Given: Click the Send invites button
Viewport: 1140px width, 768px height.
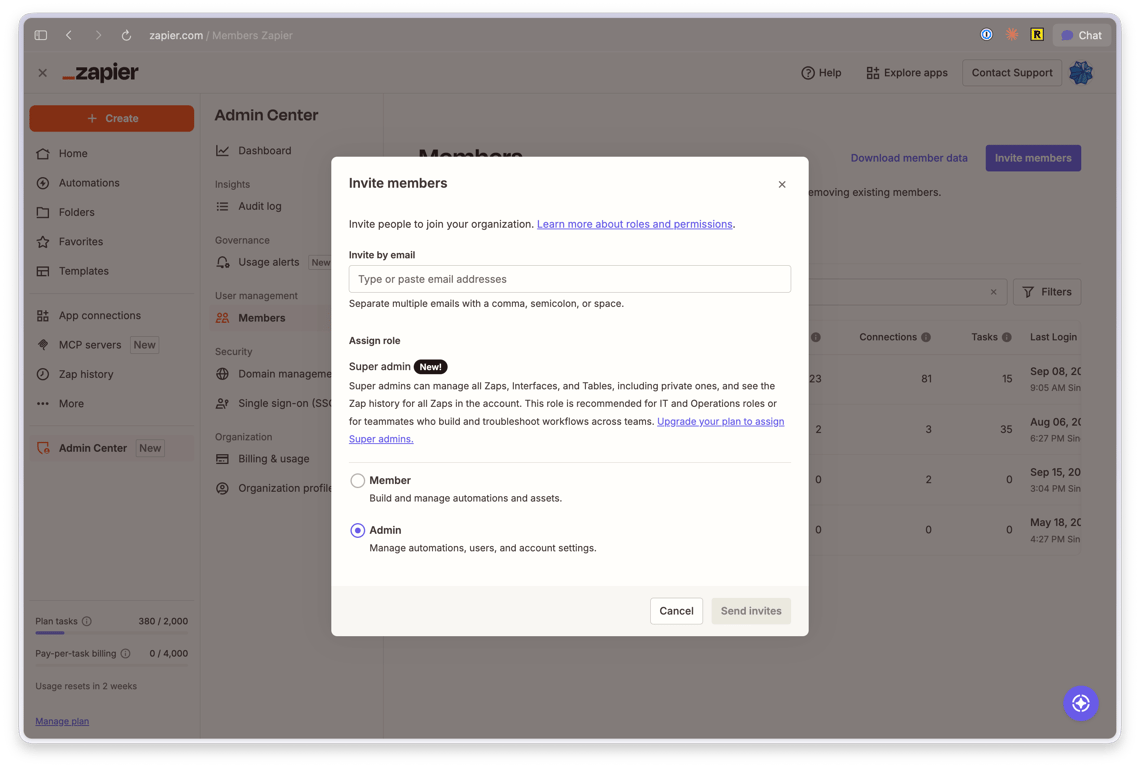Looking at the screenshot, I should pos(750,611).
